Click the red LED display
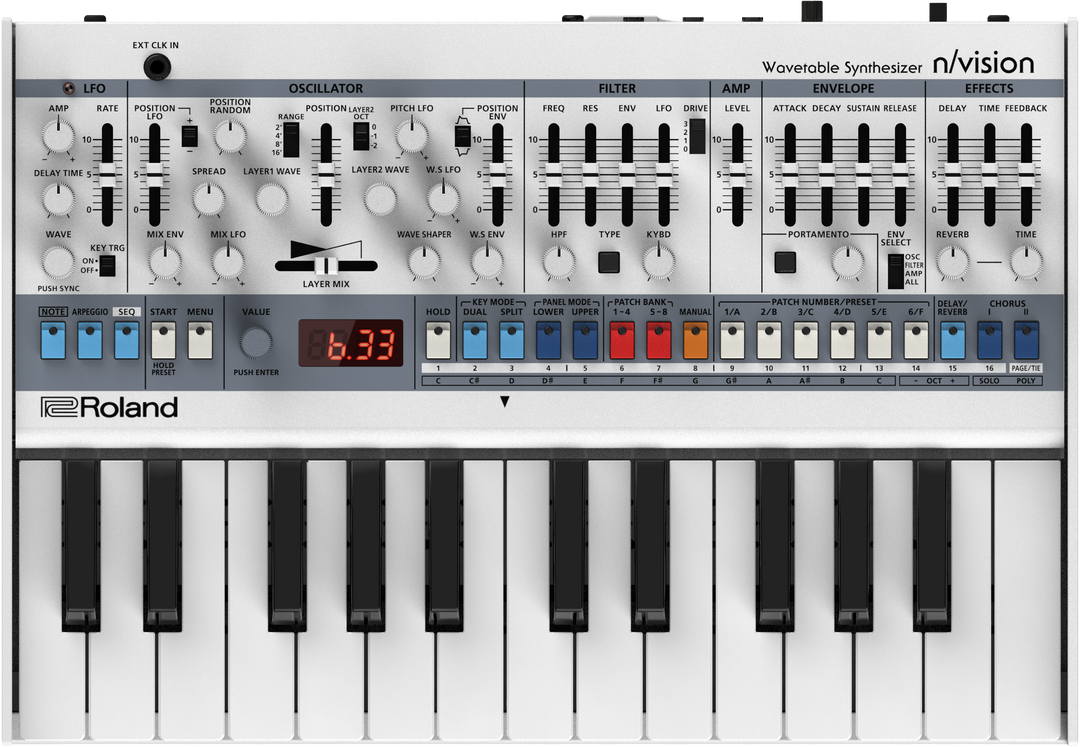This screenshot has height=747, width=1080. tap(351, 343)
